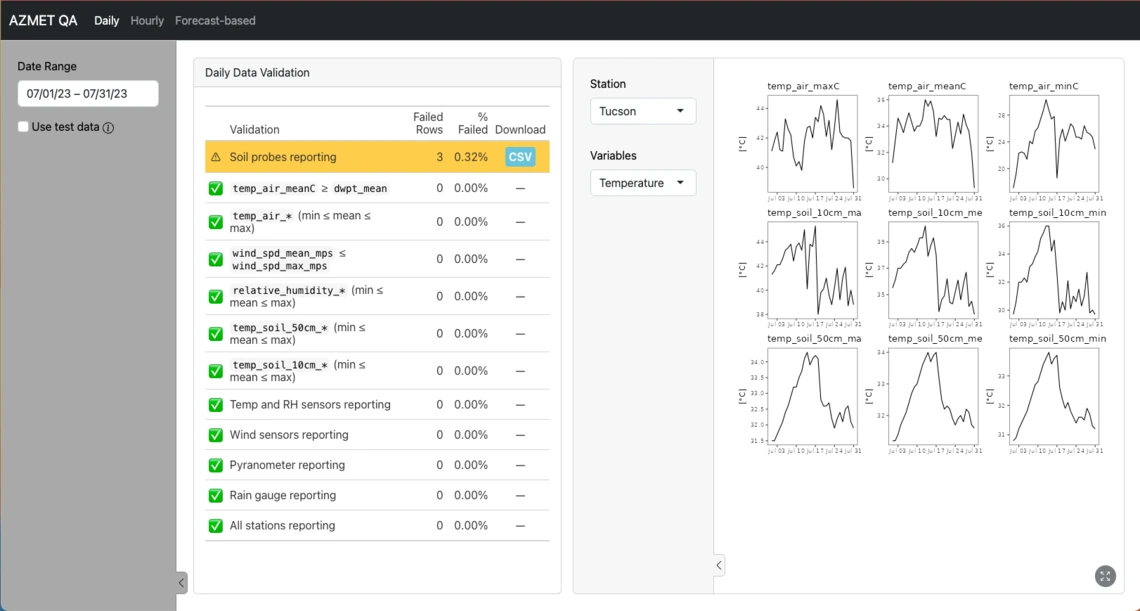Click the Download column header
1140x611 pixels.
click(520, 129)
